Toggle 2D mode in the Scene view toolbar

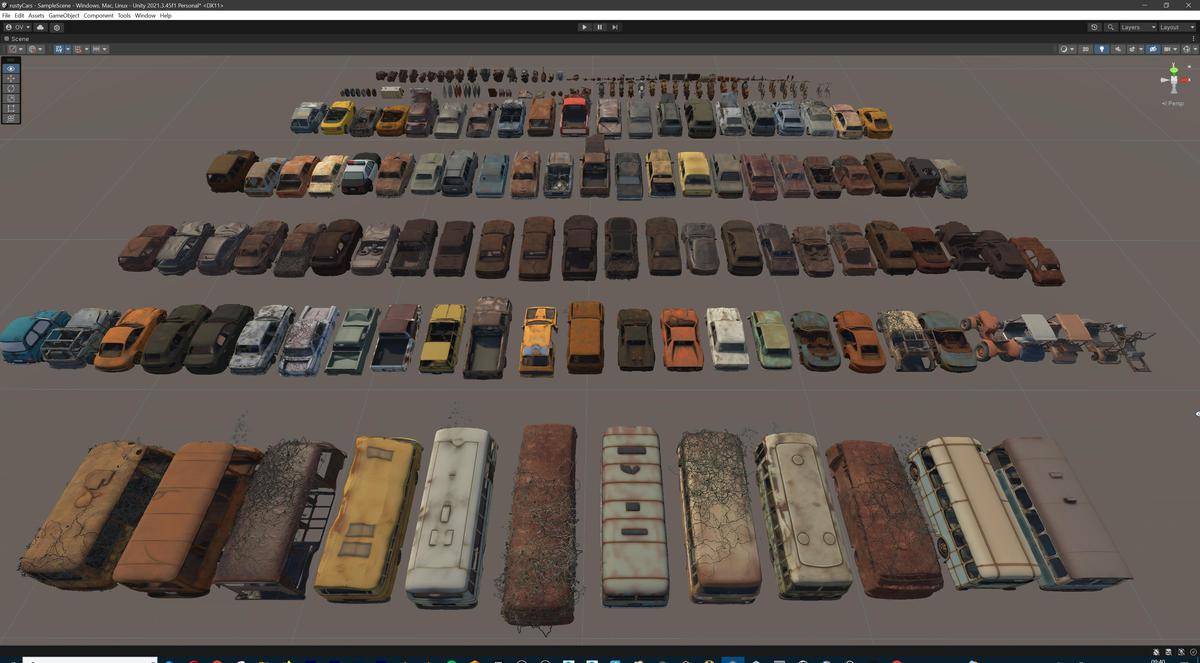(x=1086, y=49)
